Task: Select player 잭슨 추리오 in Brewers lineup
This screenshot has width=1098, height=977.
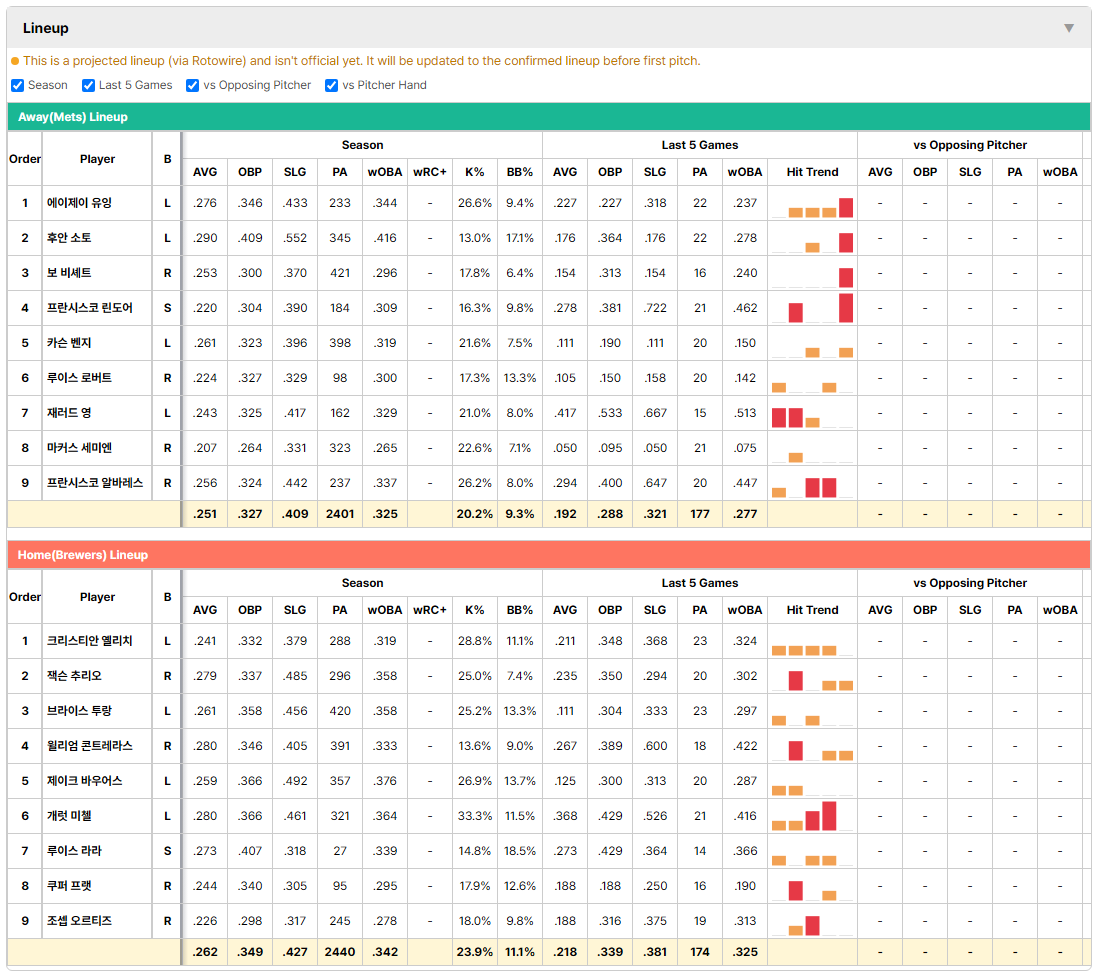Action: (x=74, y=676)
